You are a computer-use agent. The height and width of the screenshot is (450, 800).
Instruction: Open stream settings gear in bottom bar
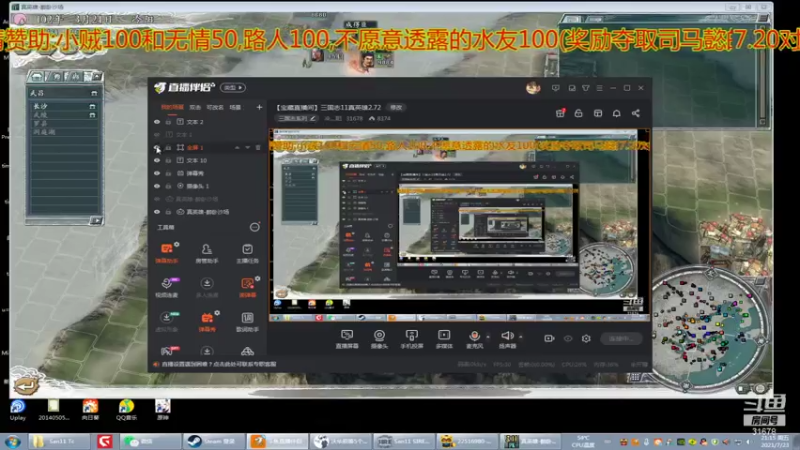[x=586, y=338]
